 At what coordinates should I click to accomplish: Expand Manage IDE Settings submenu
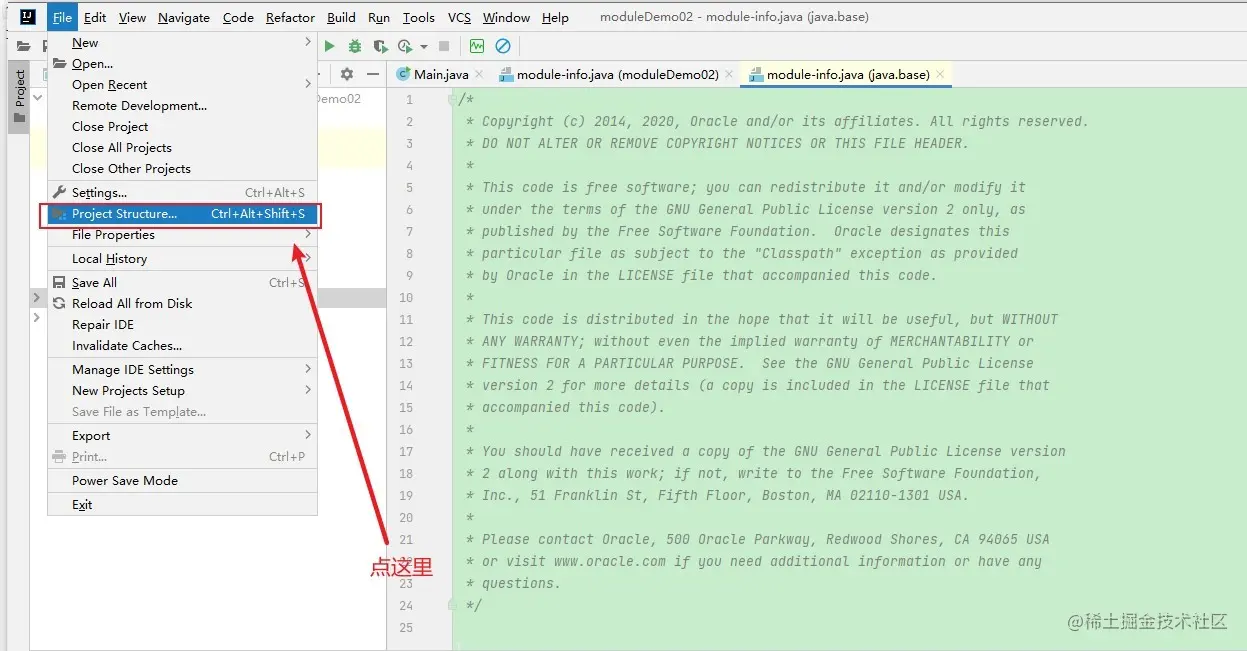(x=183, y=370)
